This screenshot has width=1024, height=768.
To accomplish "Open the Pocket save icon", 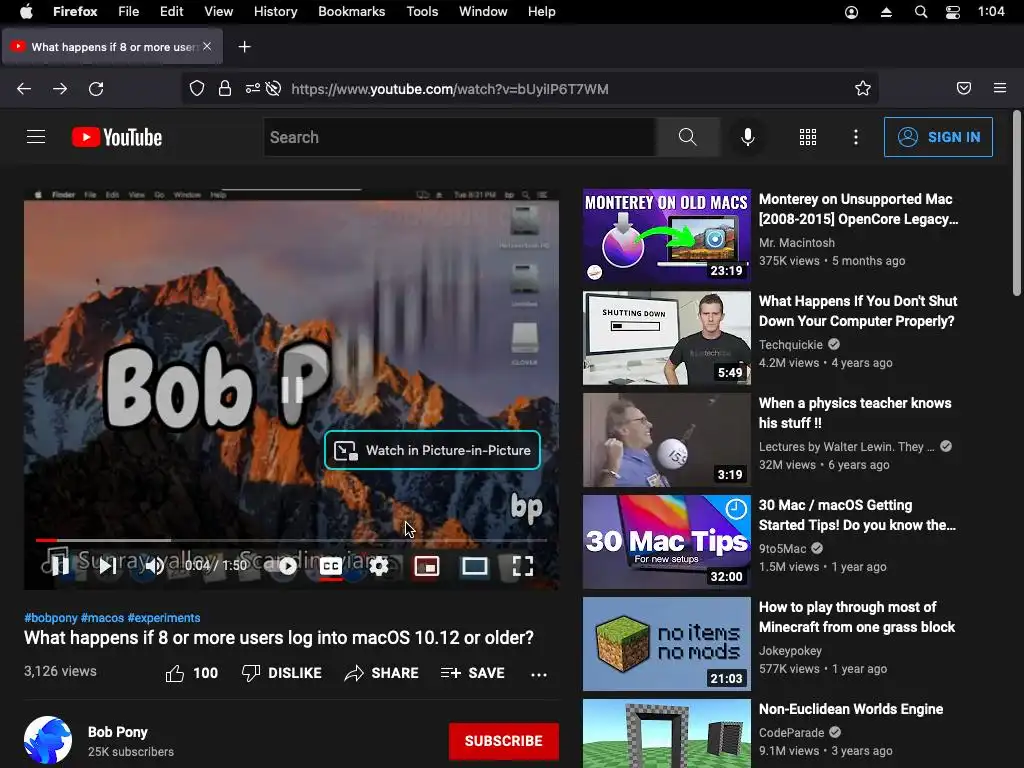I will [964, 88].
